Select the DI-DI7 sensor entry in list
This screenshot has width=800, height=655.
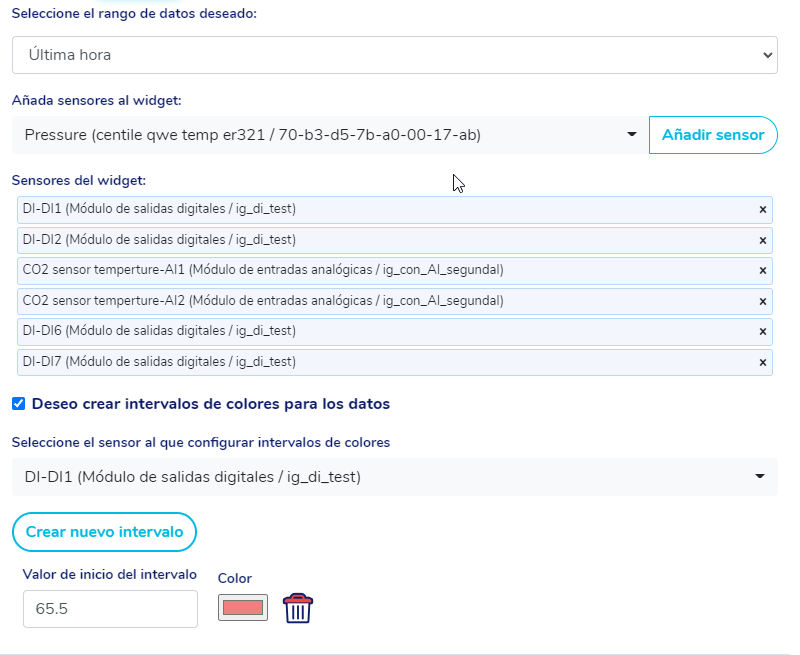click(x=160, y=361)
